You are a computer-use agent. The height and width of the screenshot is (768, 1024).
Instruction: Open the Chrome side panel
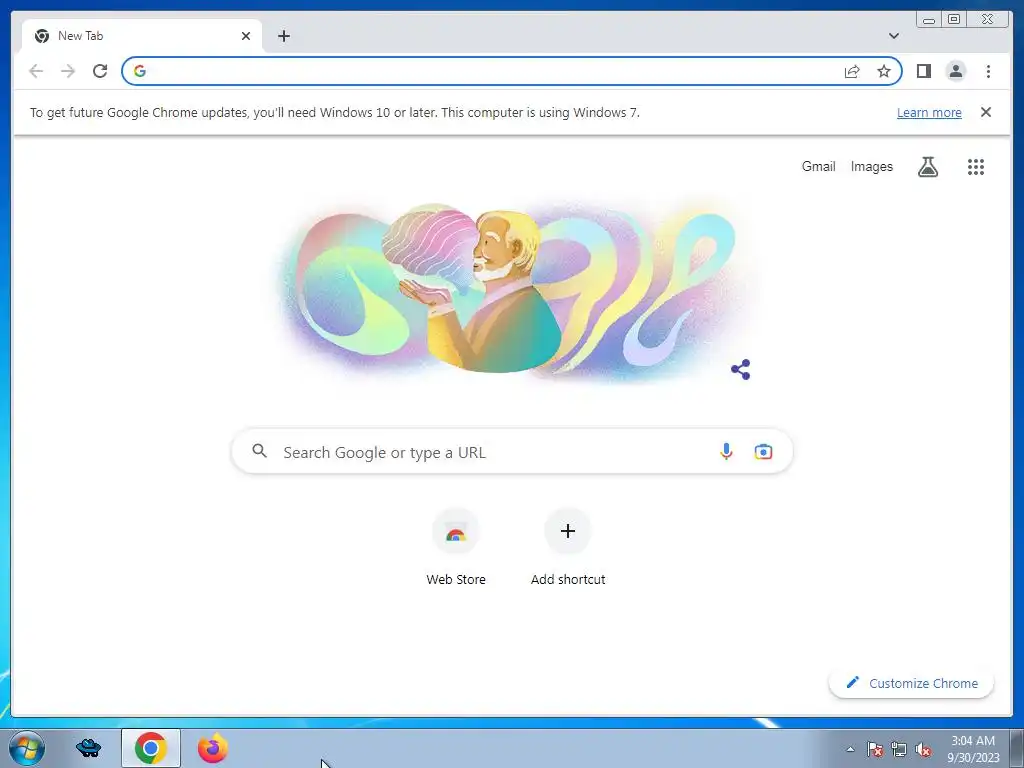(x=923, y=71)
